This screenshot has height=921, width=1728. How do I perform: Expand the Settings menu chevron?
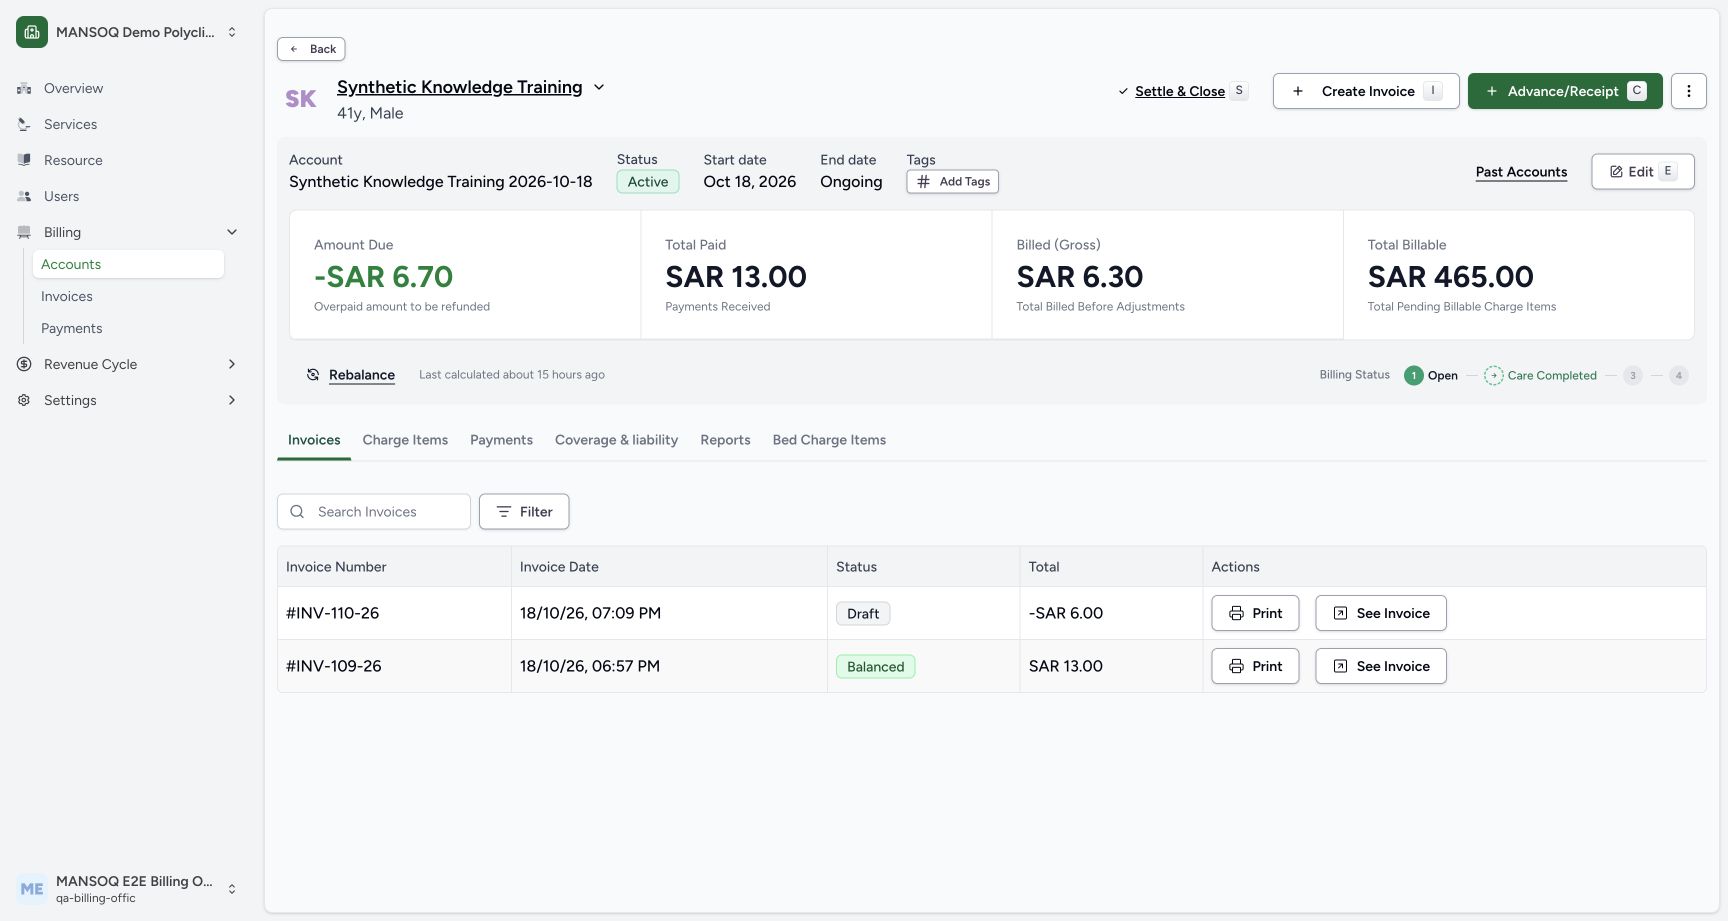click(232, 400)
